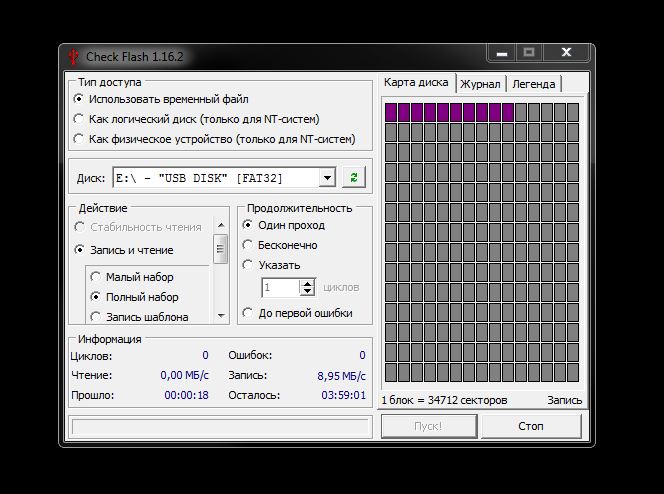Click the action list scroll down arrow

pyautogui.click(x=221, y=315)
